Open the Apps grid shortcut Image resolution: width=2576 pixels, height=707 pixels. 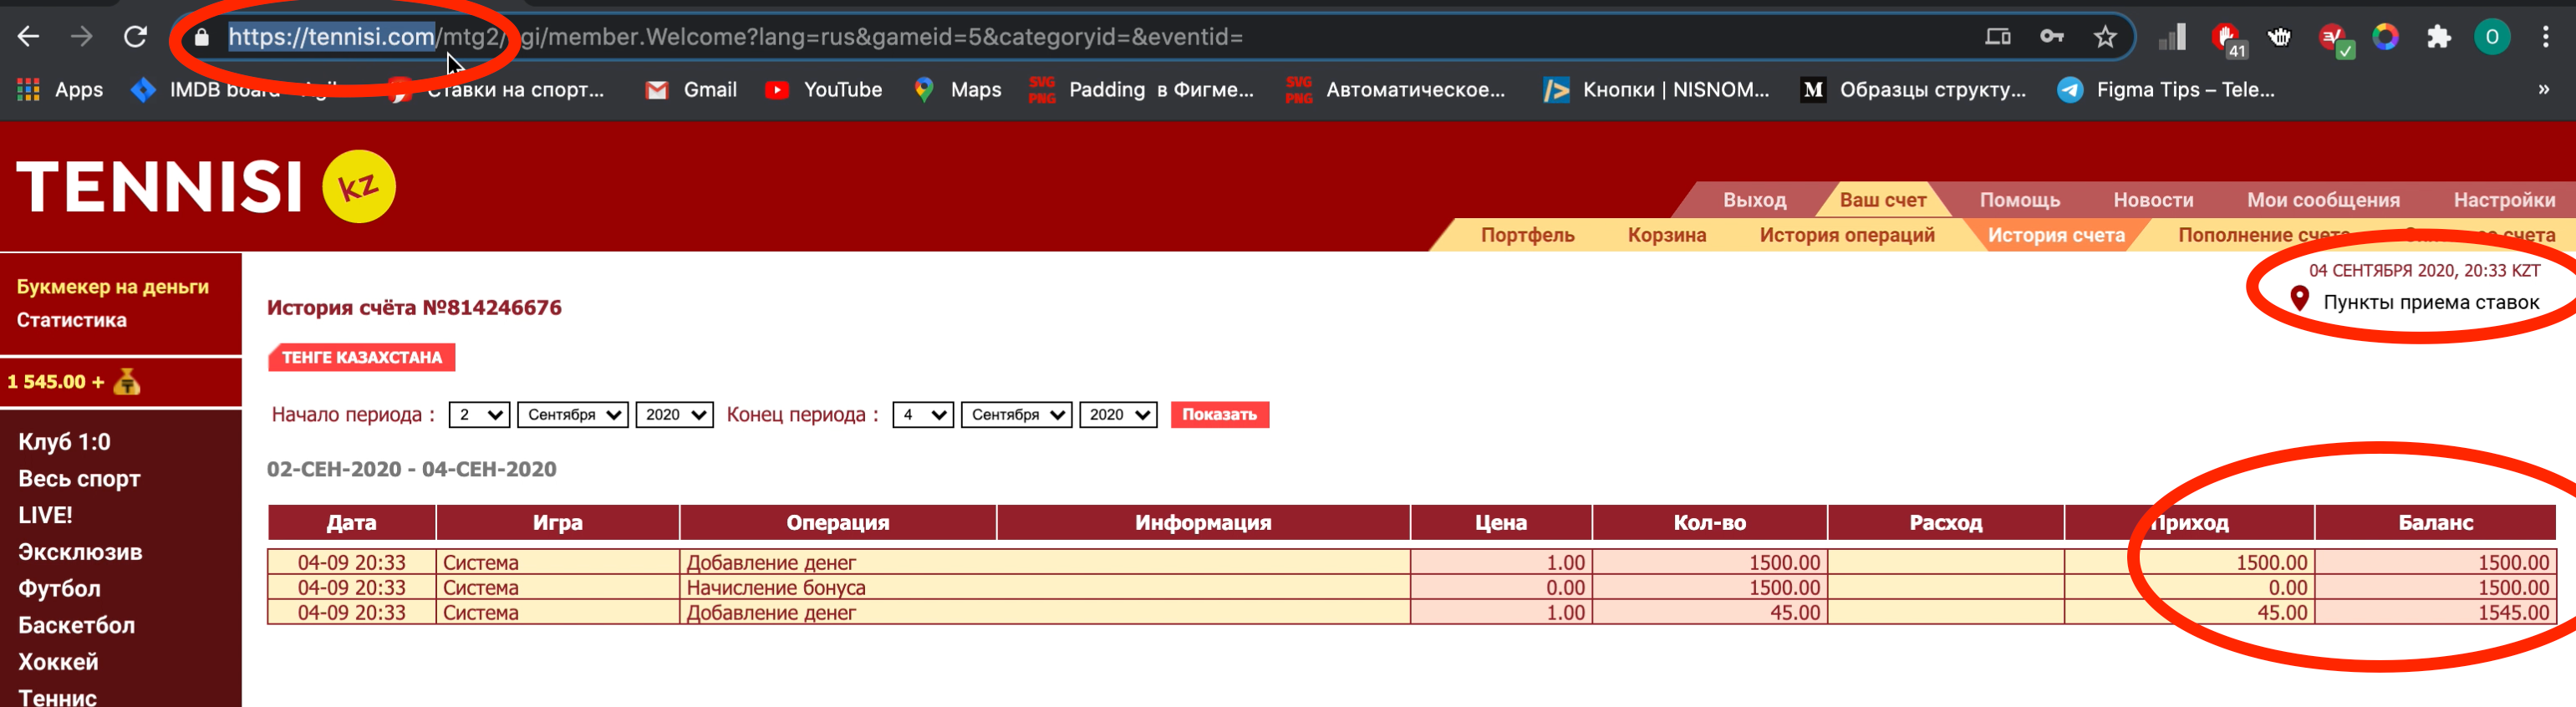click(60, 90)
